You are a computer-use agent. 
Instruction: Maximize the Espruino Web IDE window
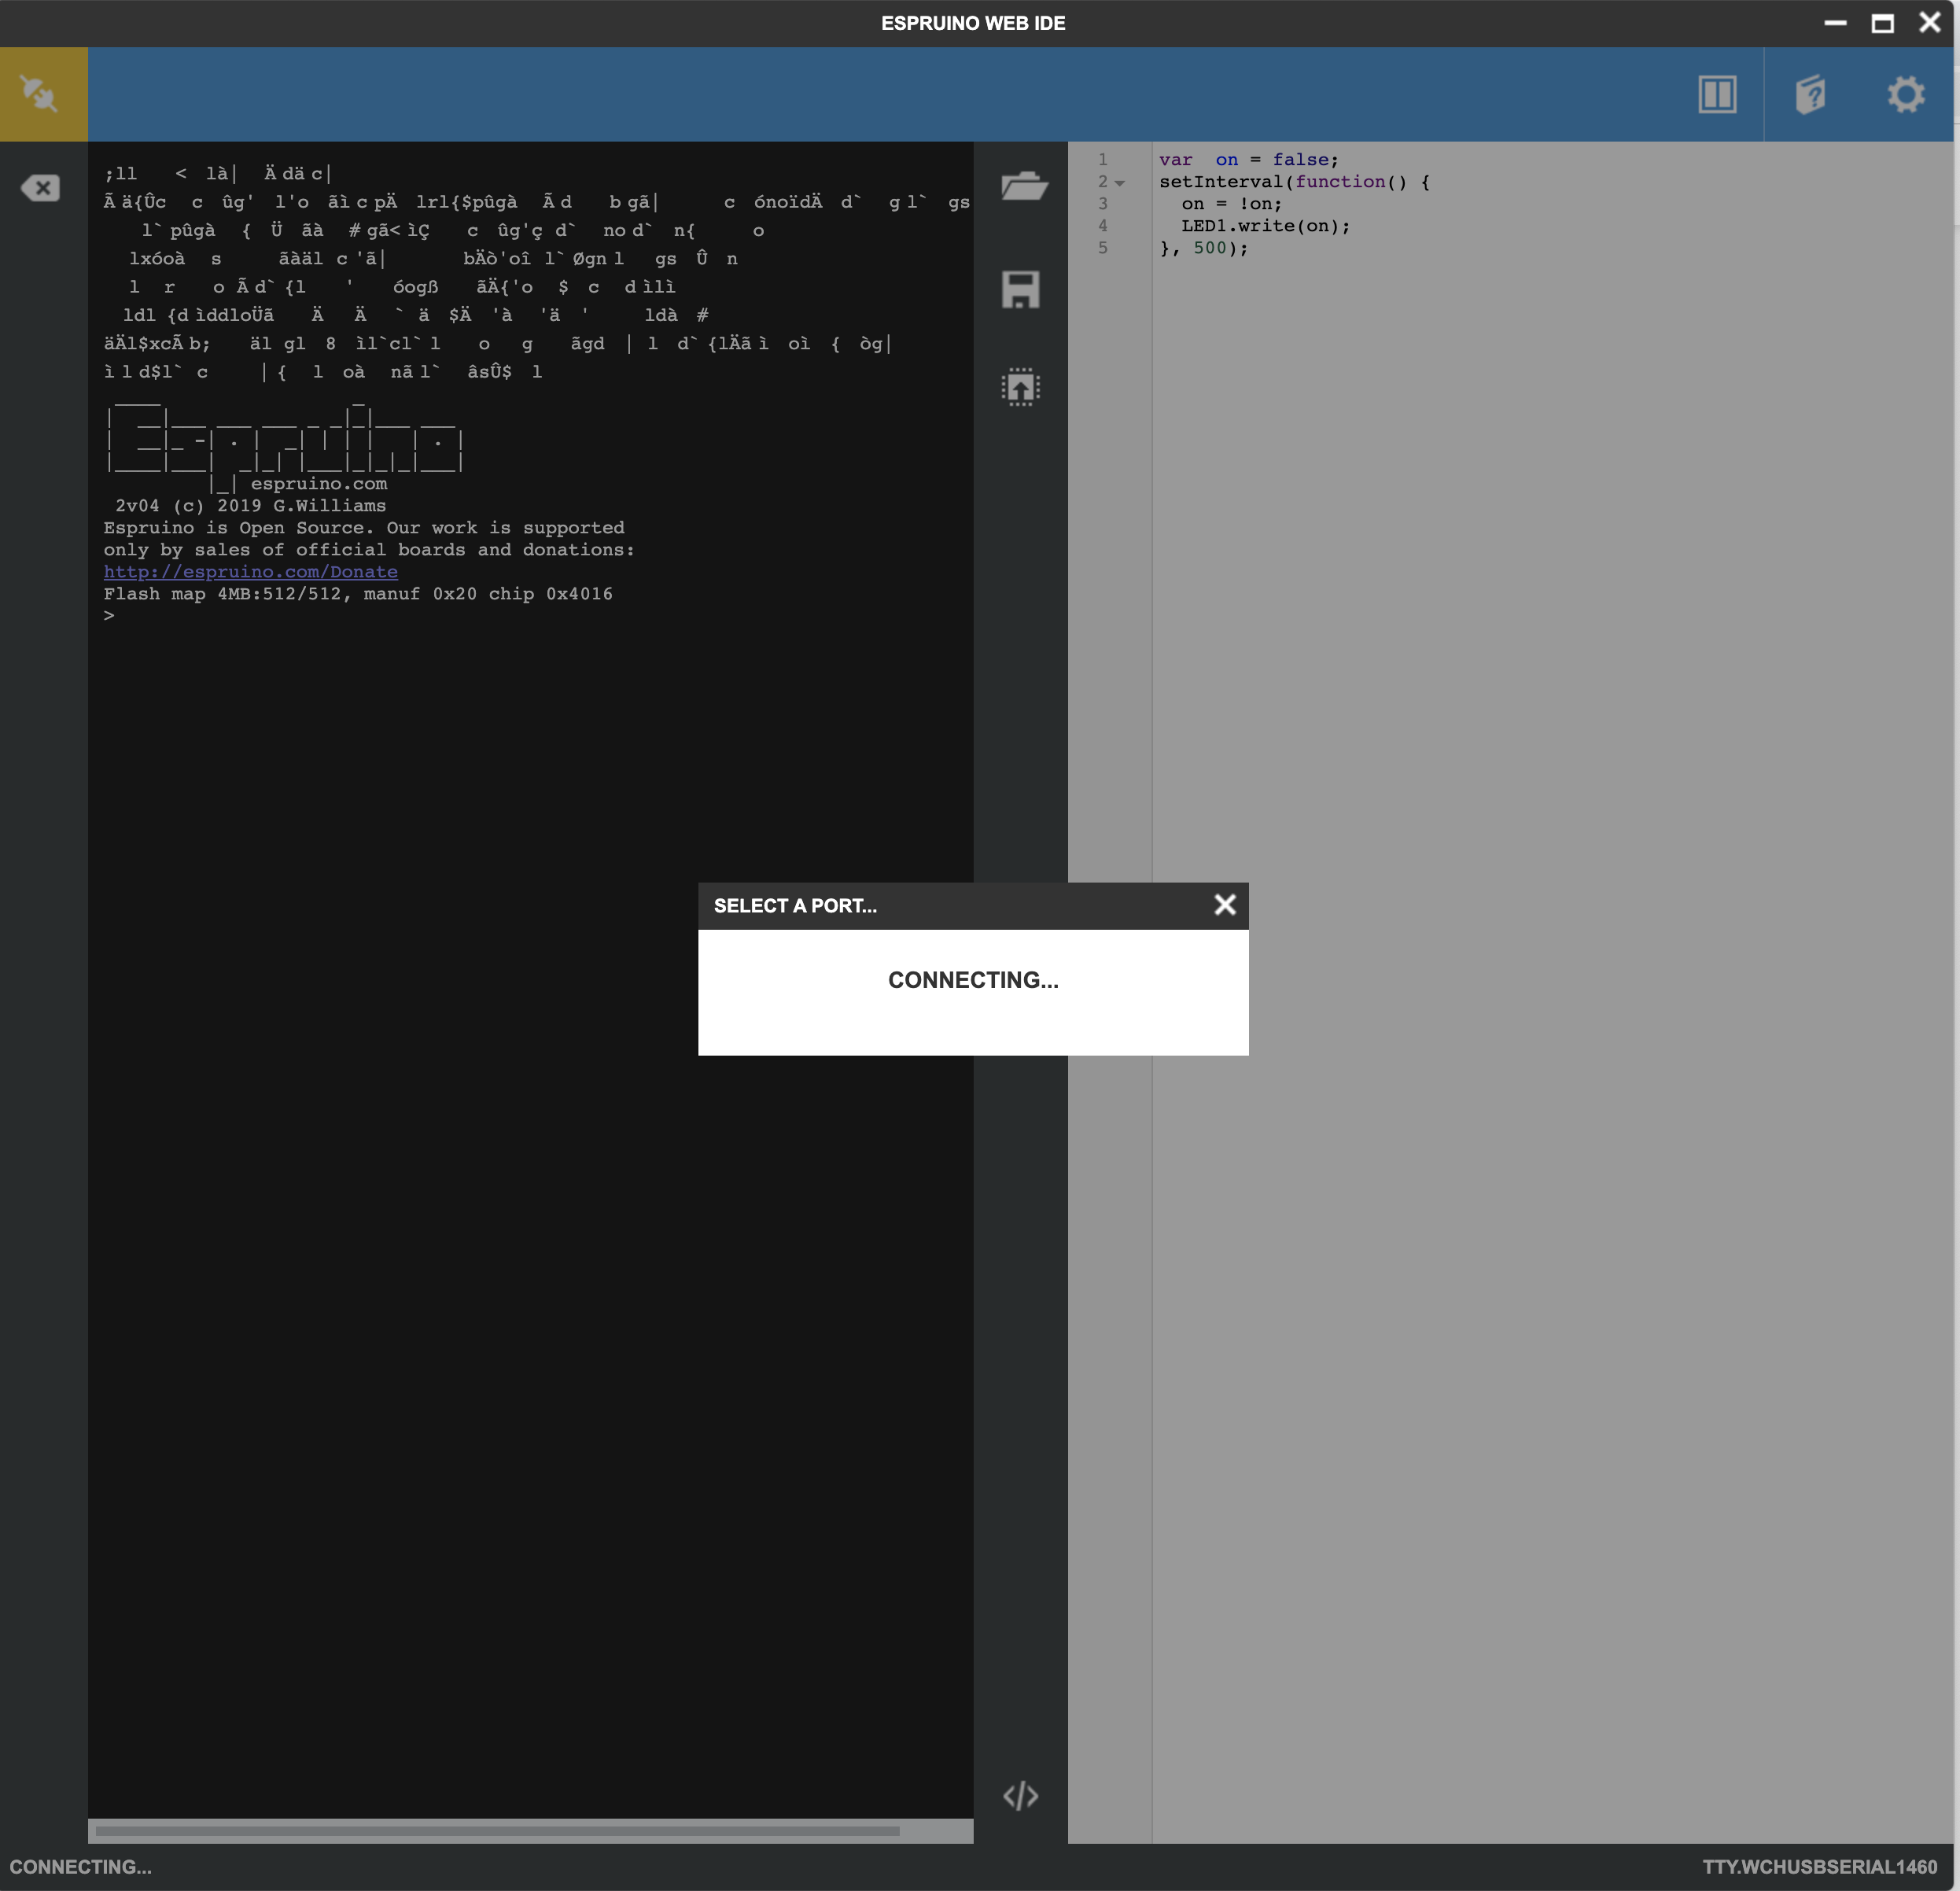(1882, 23)
